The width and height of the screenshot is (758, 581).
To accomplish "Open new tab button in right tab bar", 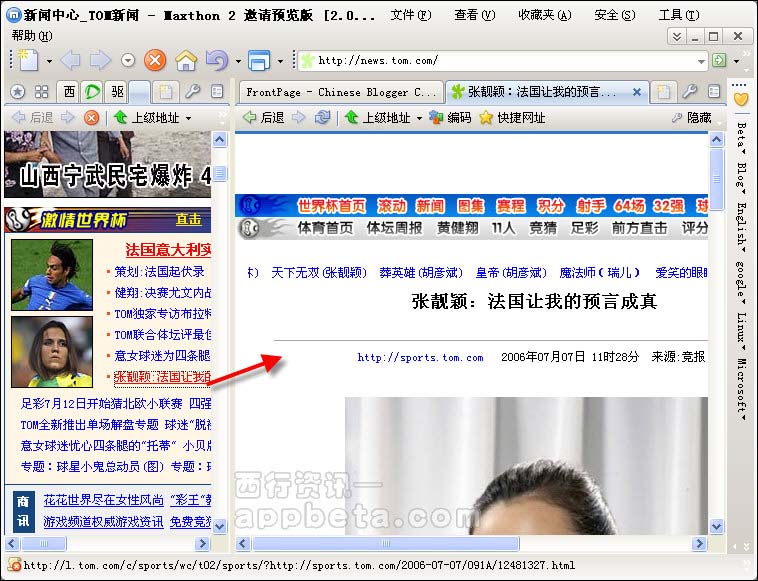I will (x=664, y=92).
